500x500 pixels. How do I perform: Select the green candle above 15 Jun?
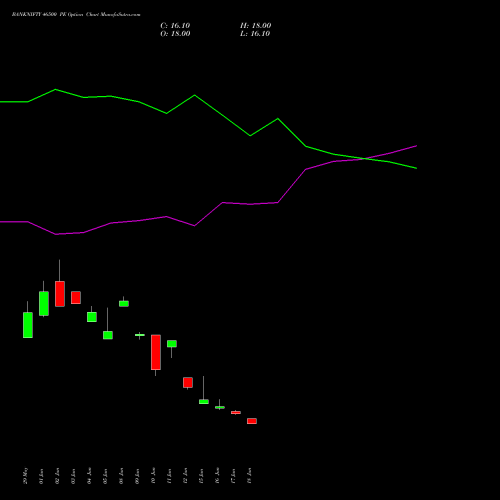pyautogui.click(x=204, y=401)
